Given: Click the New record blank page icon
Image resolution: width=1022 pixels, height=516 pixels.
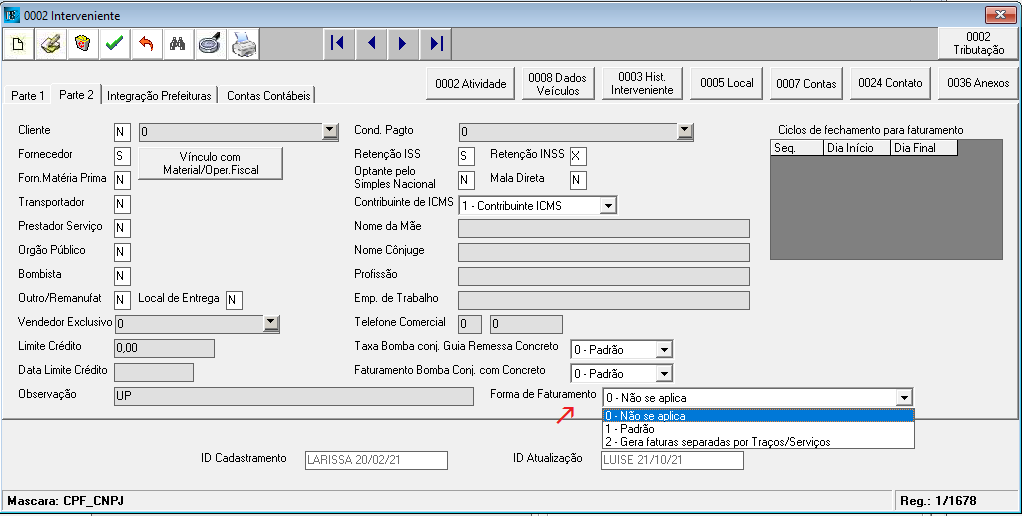Looking at the screenshot, I should click(18, 44).
